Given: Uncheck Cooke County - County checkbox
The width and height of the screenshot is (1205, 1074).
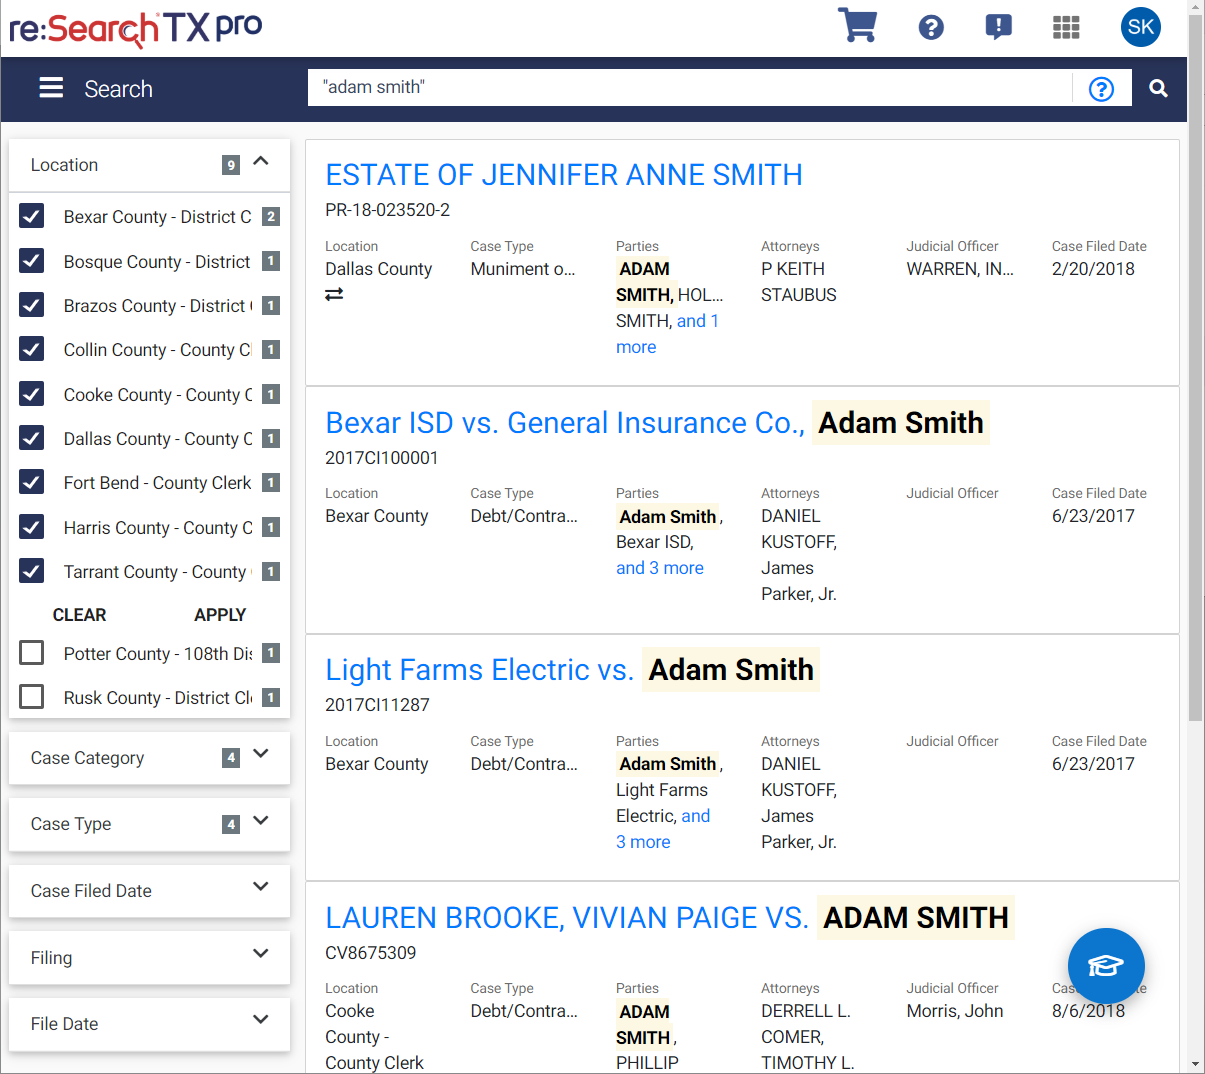Looking at the screenshot, I should (x=32, y=394).
